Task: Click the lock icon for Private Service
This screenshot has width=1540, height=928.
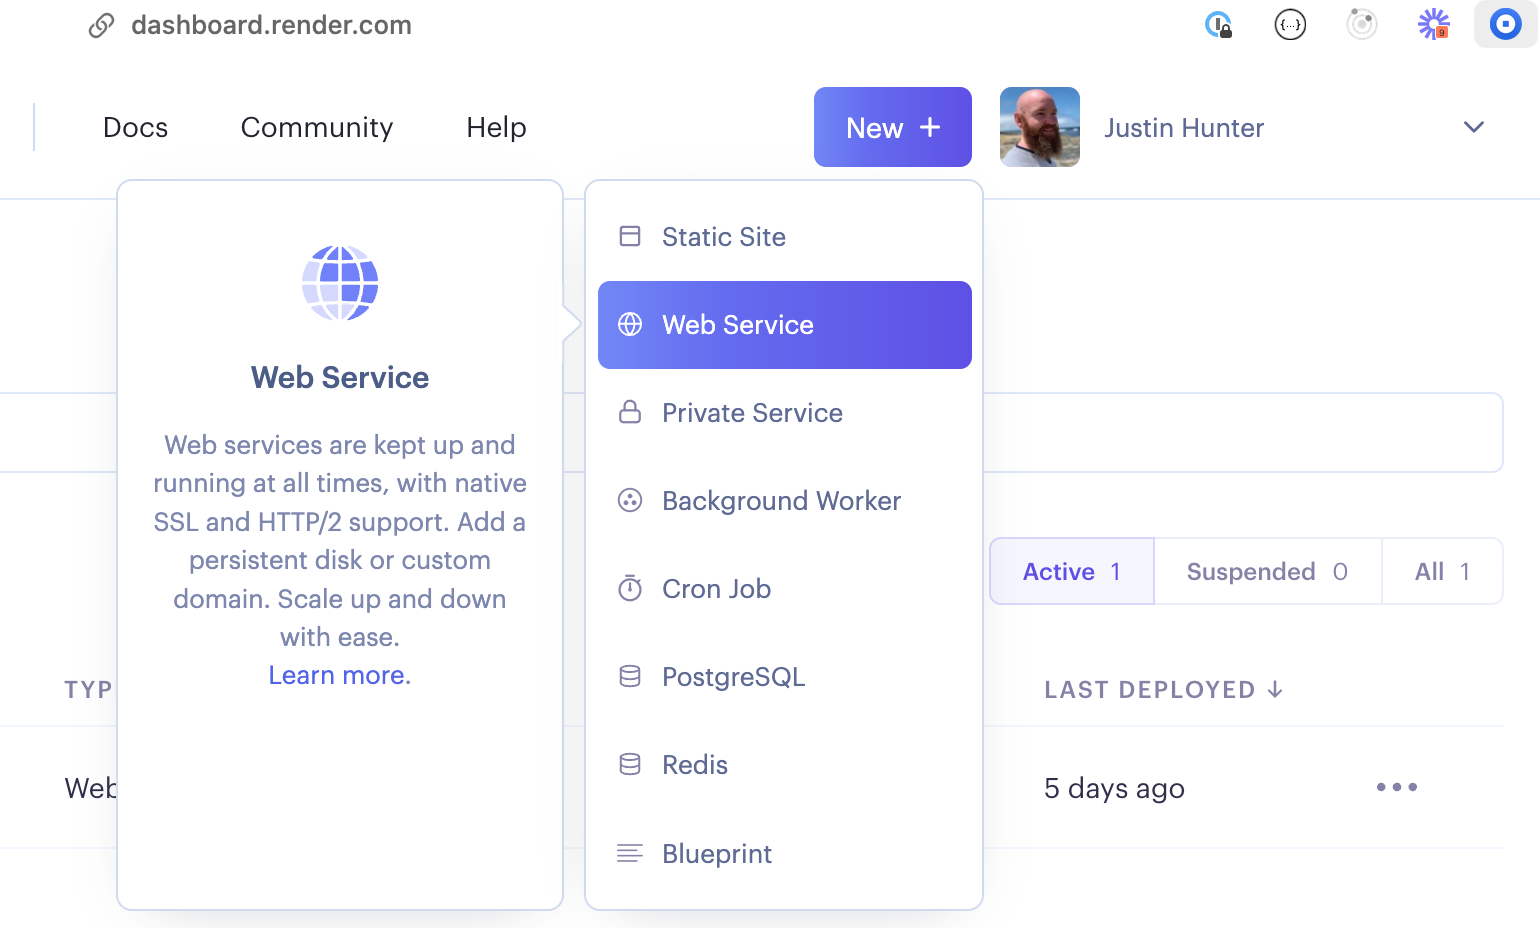Action: coord(630,412)
